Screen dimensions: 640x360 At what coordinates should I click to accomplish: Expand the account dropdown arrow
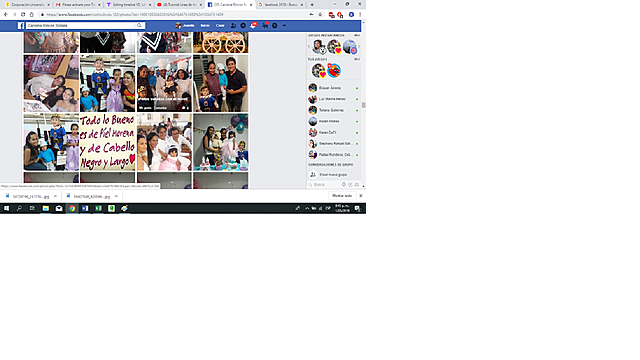coord(284,26)
